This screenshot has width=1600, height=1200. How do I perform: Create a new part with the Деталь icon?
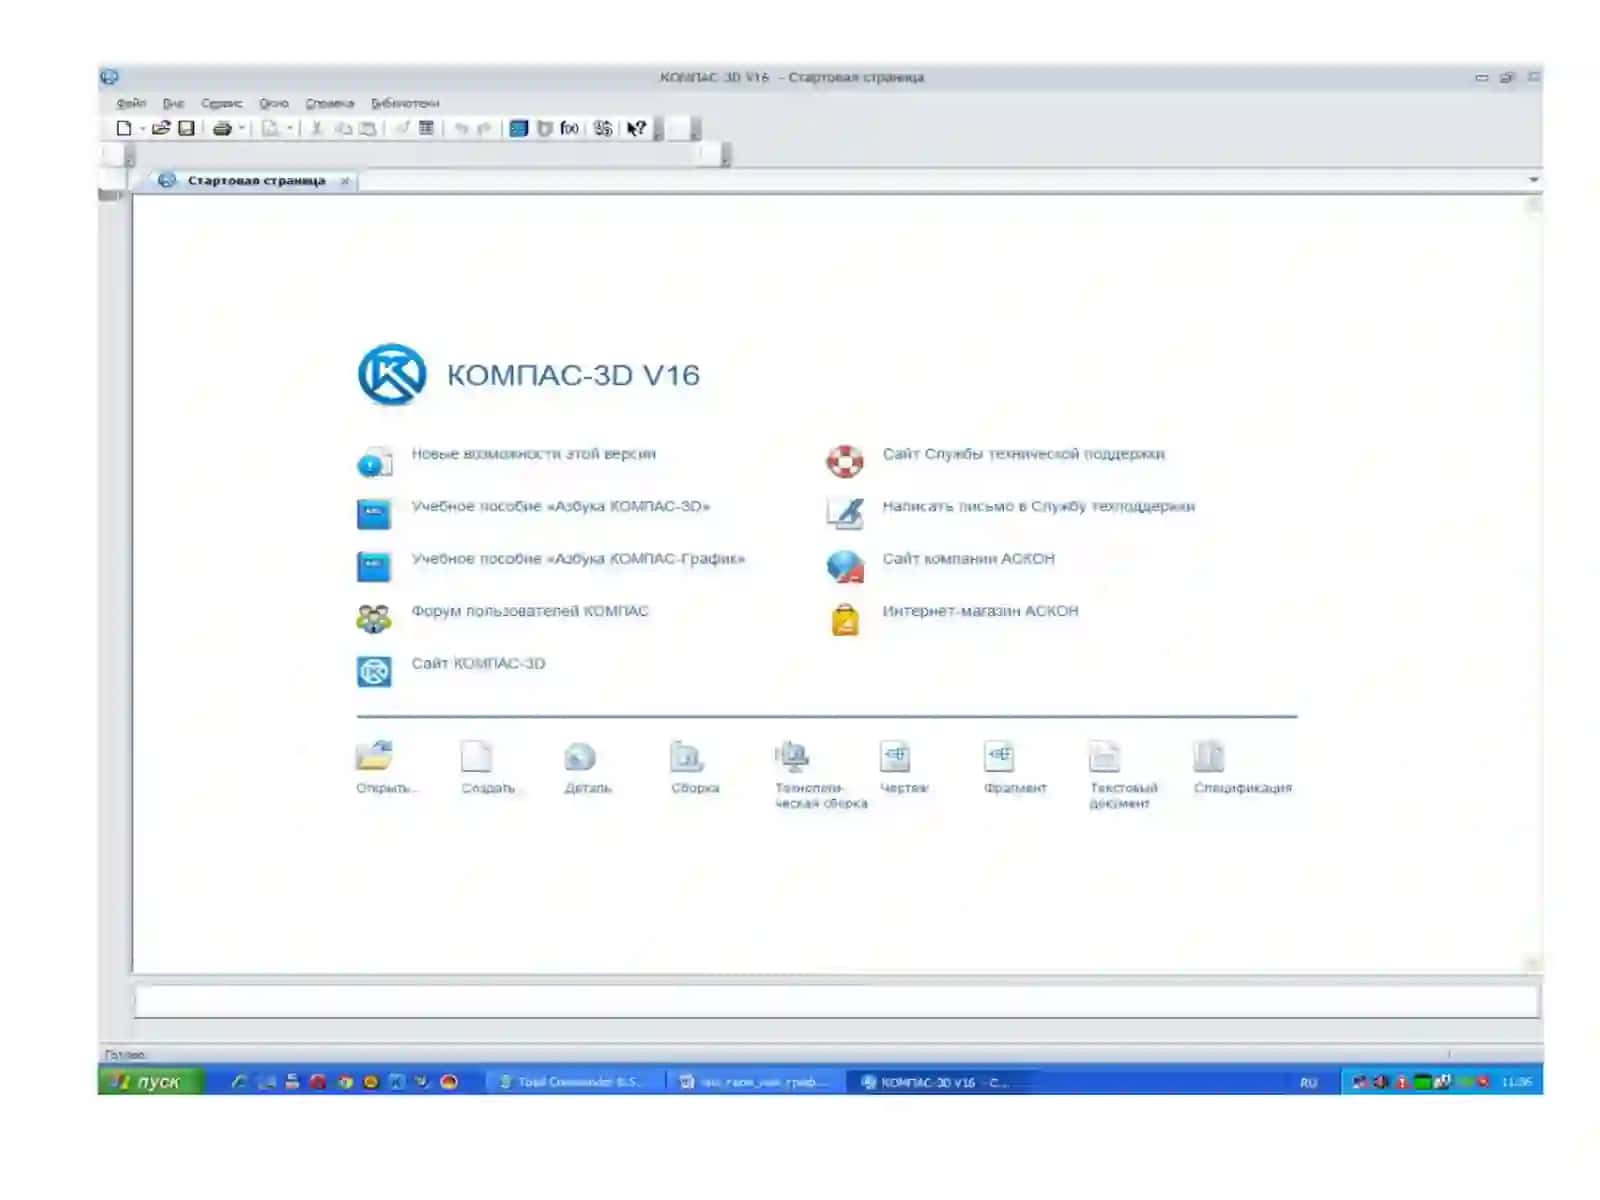point(580,756)
